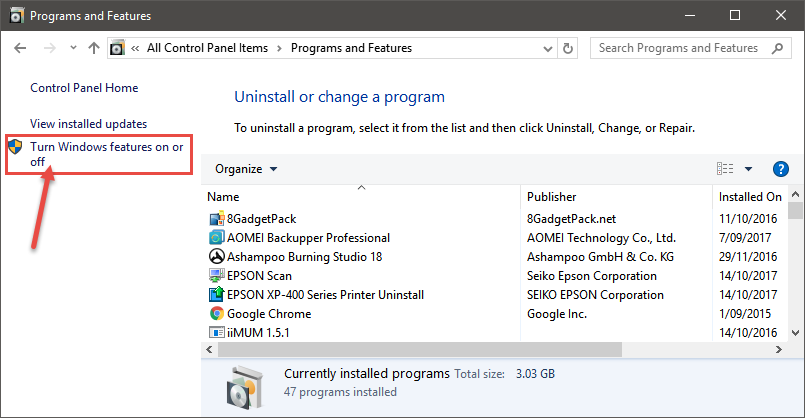Expand the address bar history dropdown
Viewport: 805px width, 418px height.
point(548,49)
